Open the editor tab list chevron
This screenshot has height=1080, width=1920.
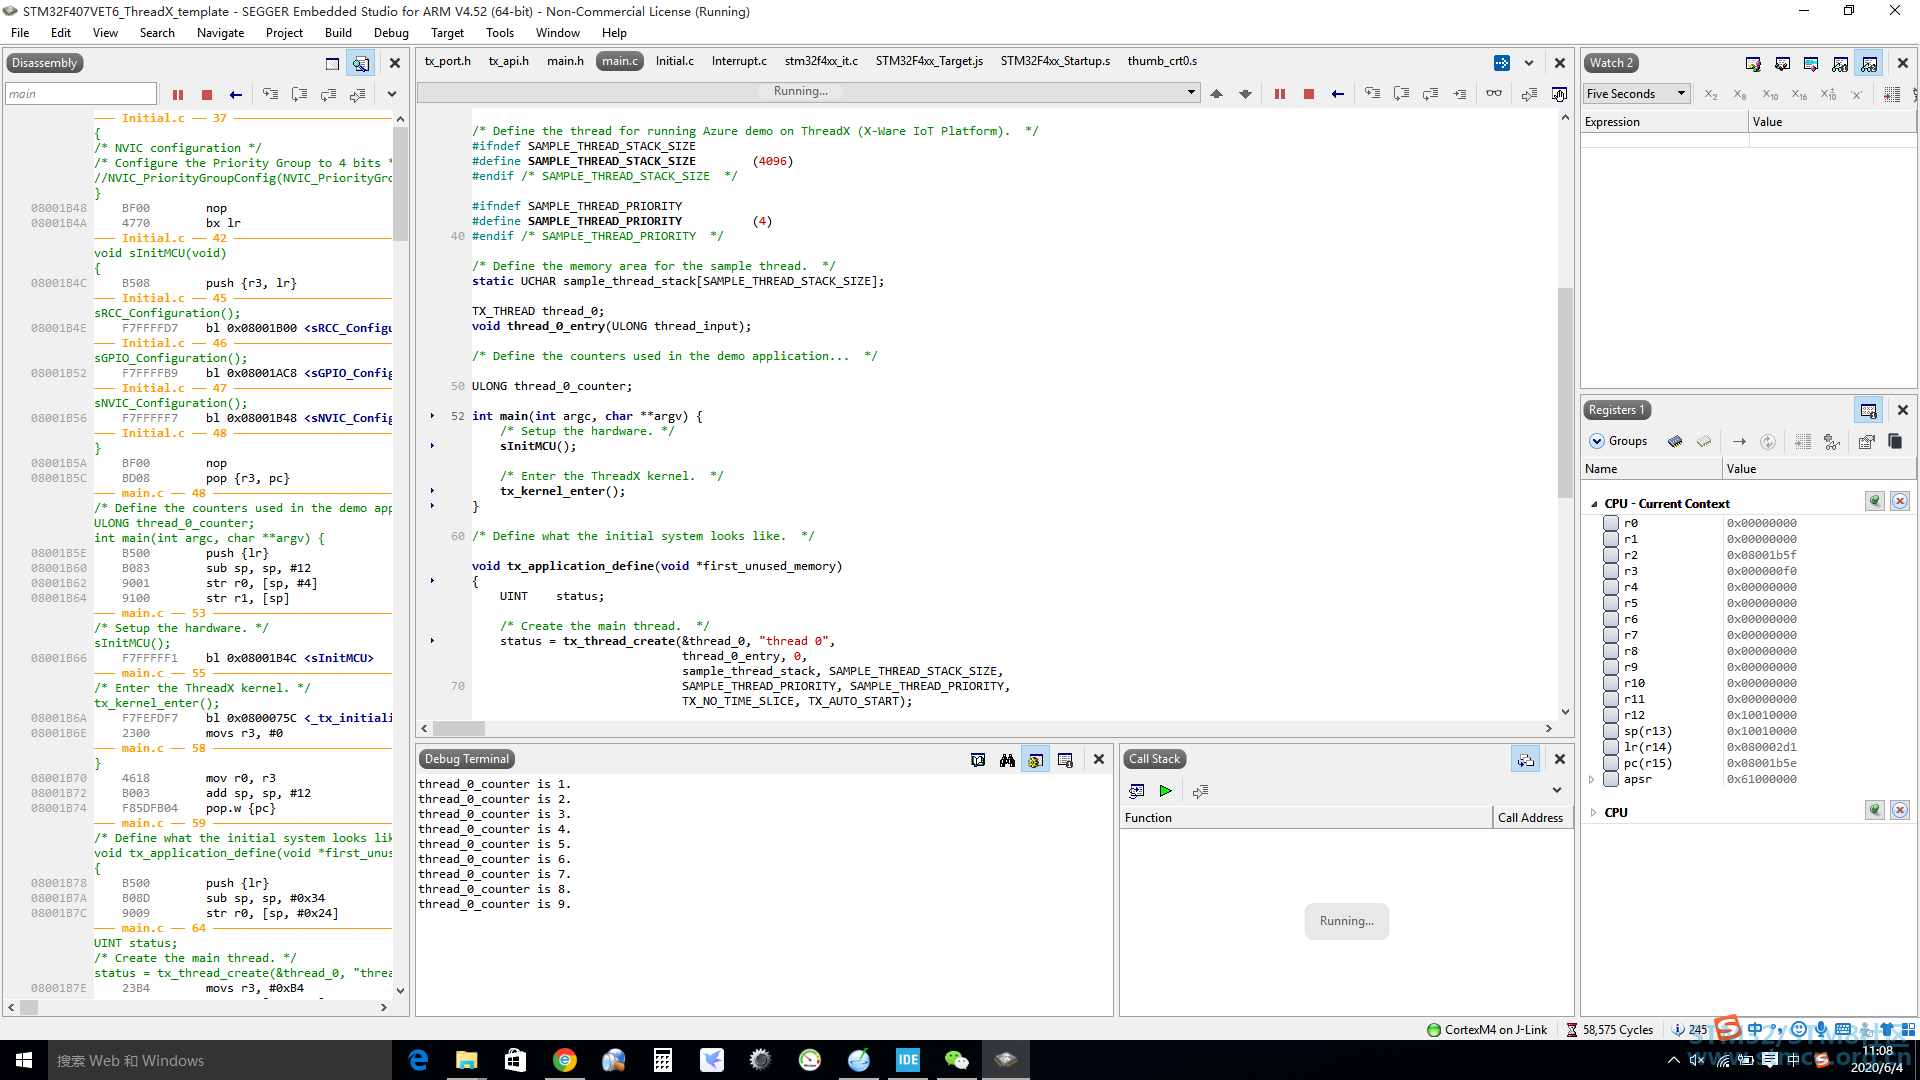click(x=1529, y=63)
